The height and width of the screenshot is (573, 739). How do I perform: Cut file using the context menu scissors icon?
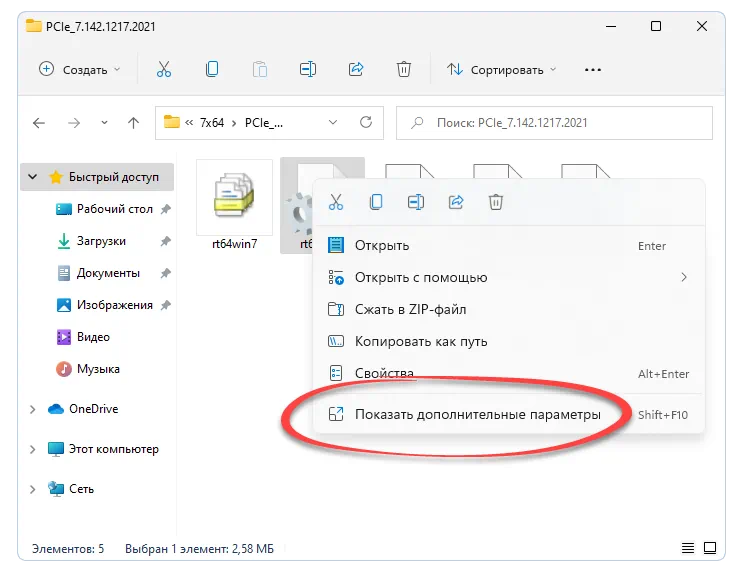(x=336, y=202)
